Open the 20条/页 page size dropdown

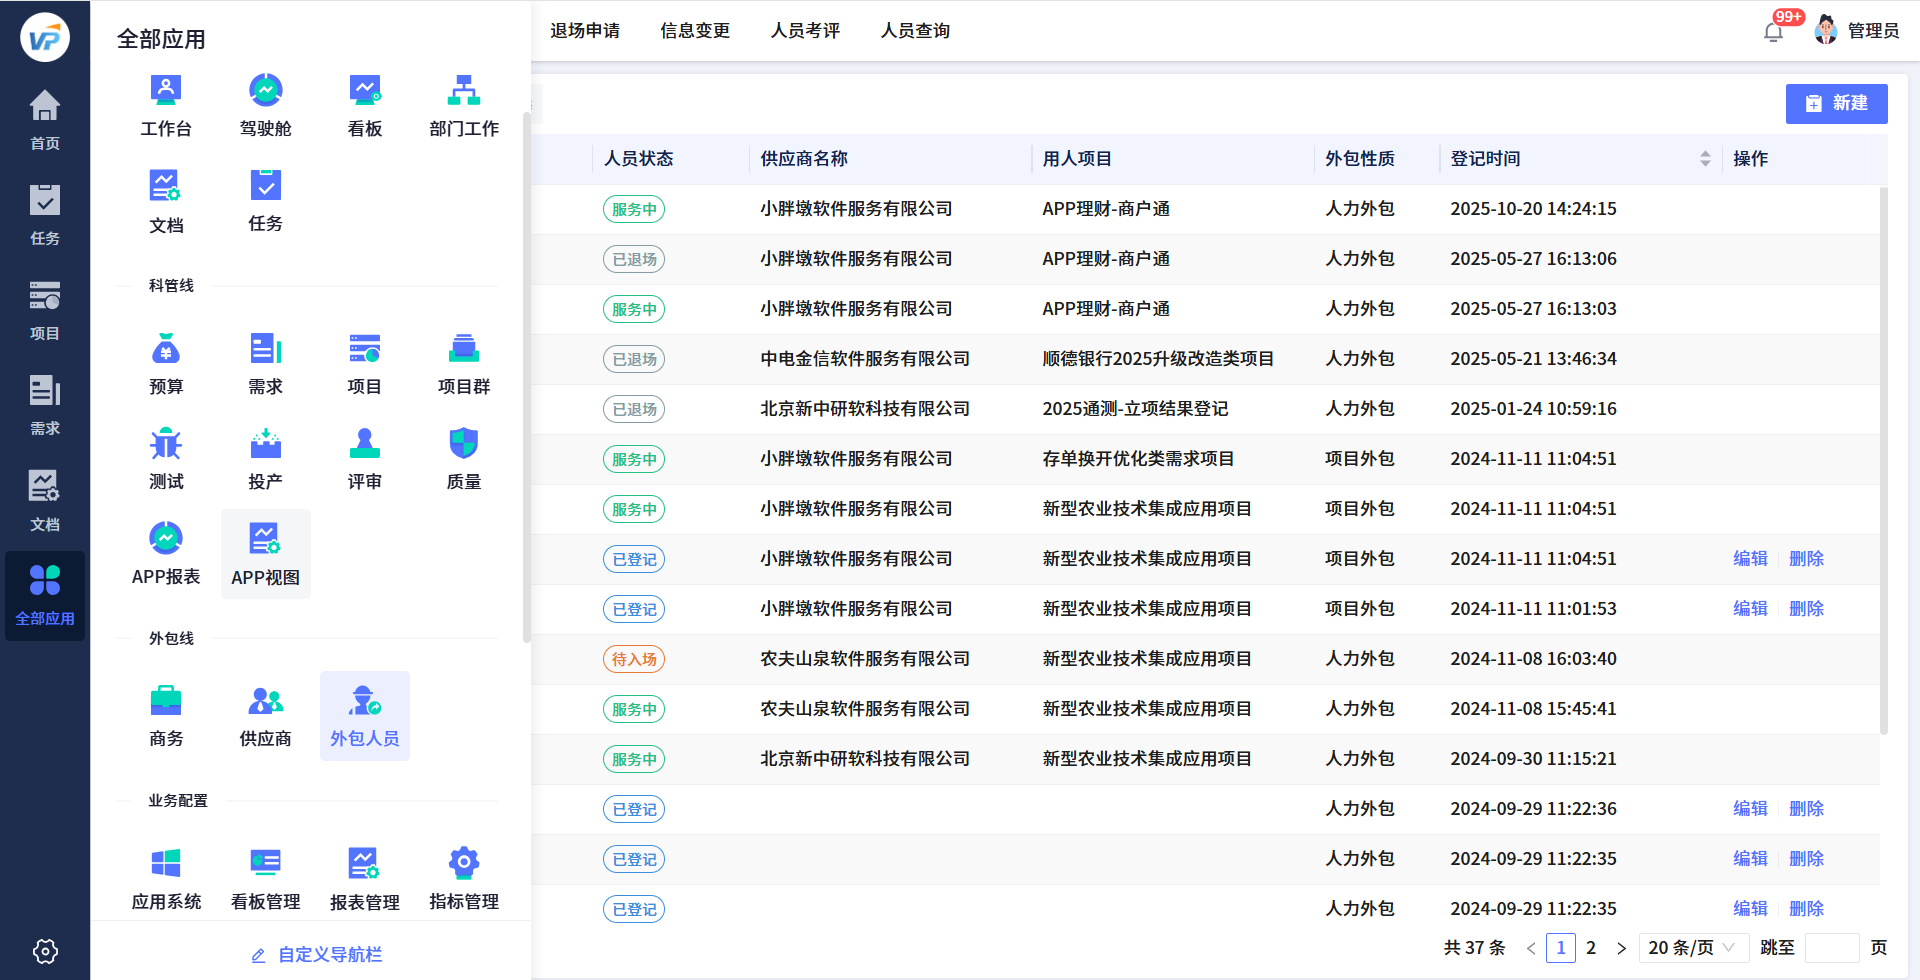pyautogui.click(x=1693, y=946)
